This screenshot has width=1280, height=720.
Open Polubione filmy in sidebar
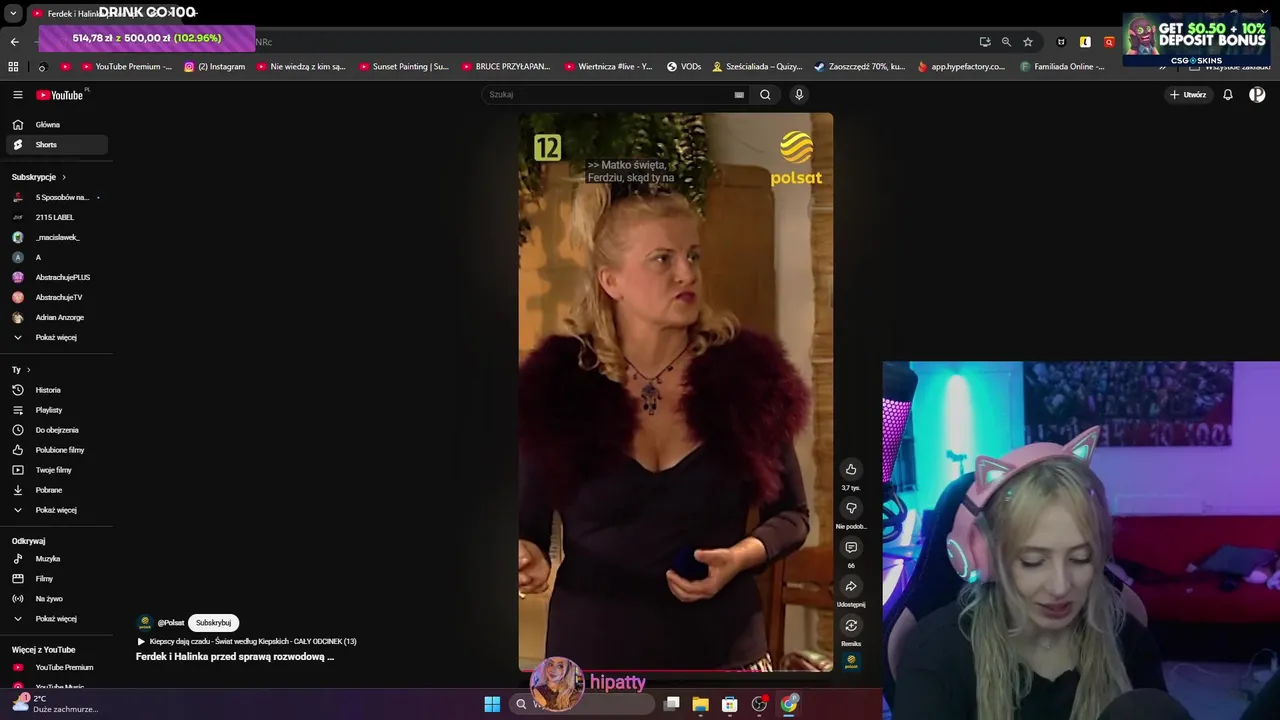pos(56,450)
